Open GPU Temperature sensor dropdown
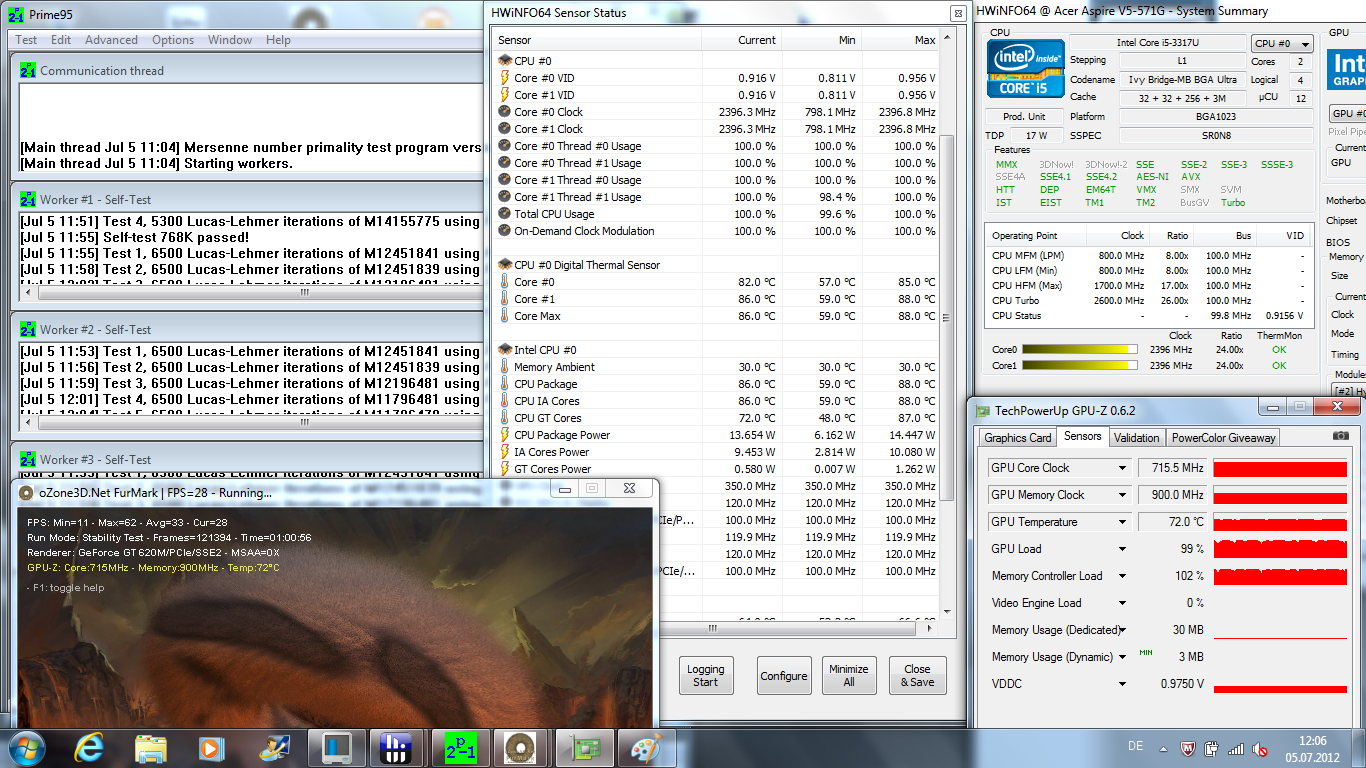Viewport: 1366px width, 768px height. coord(1123,522)
